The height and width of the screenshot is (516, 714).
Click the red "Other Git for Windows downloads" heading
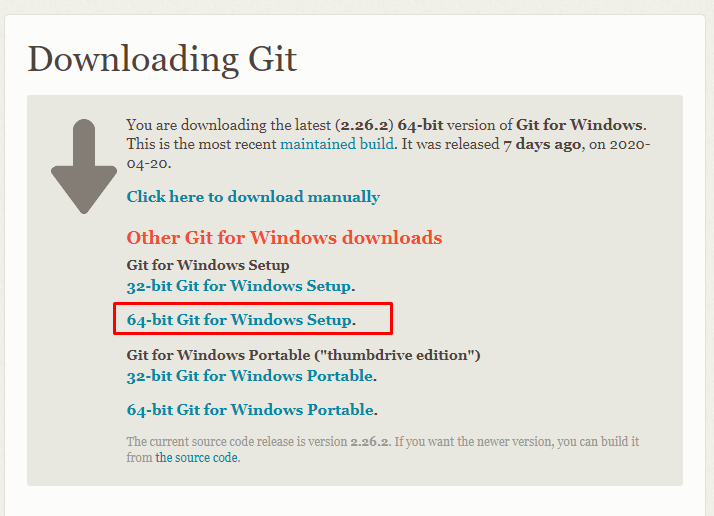coord(284,238)
